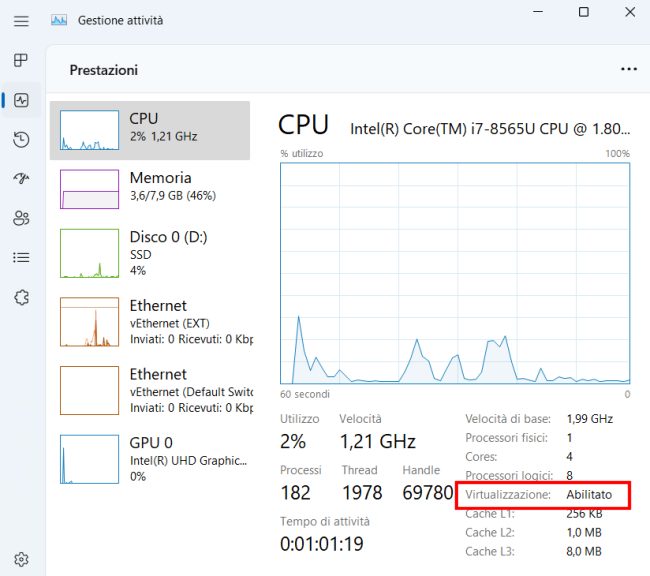
Task: Open the App history sidebar icon
Action: (21, 139)
